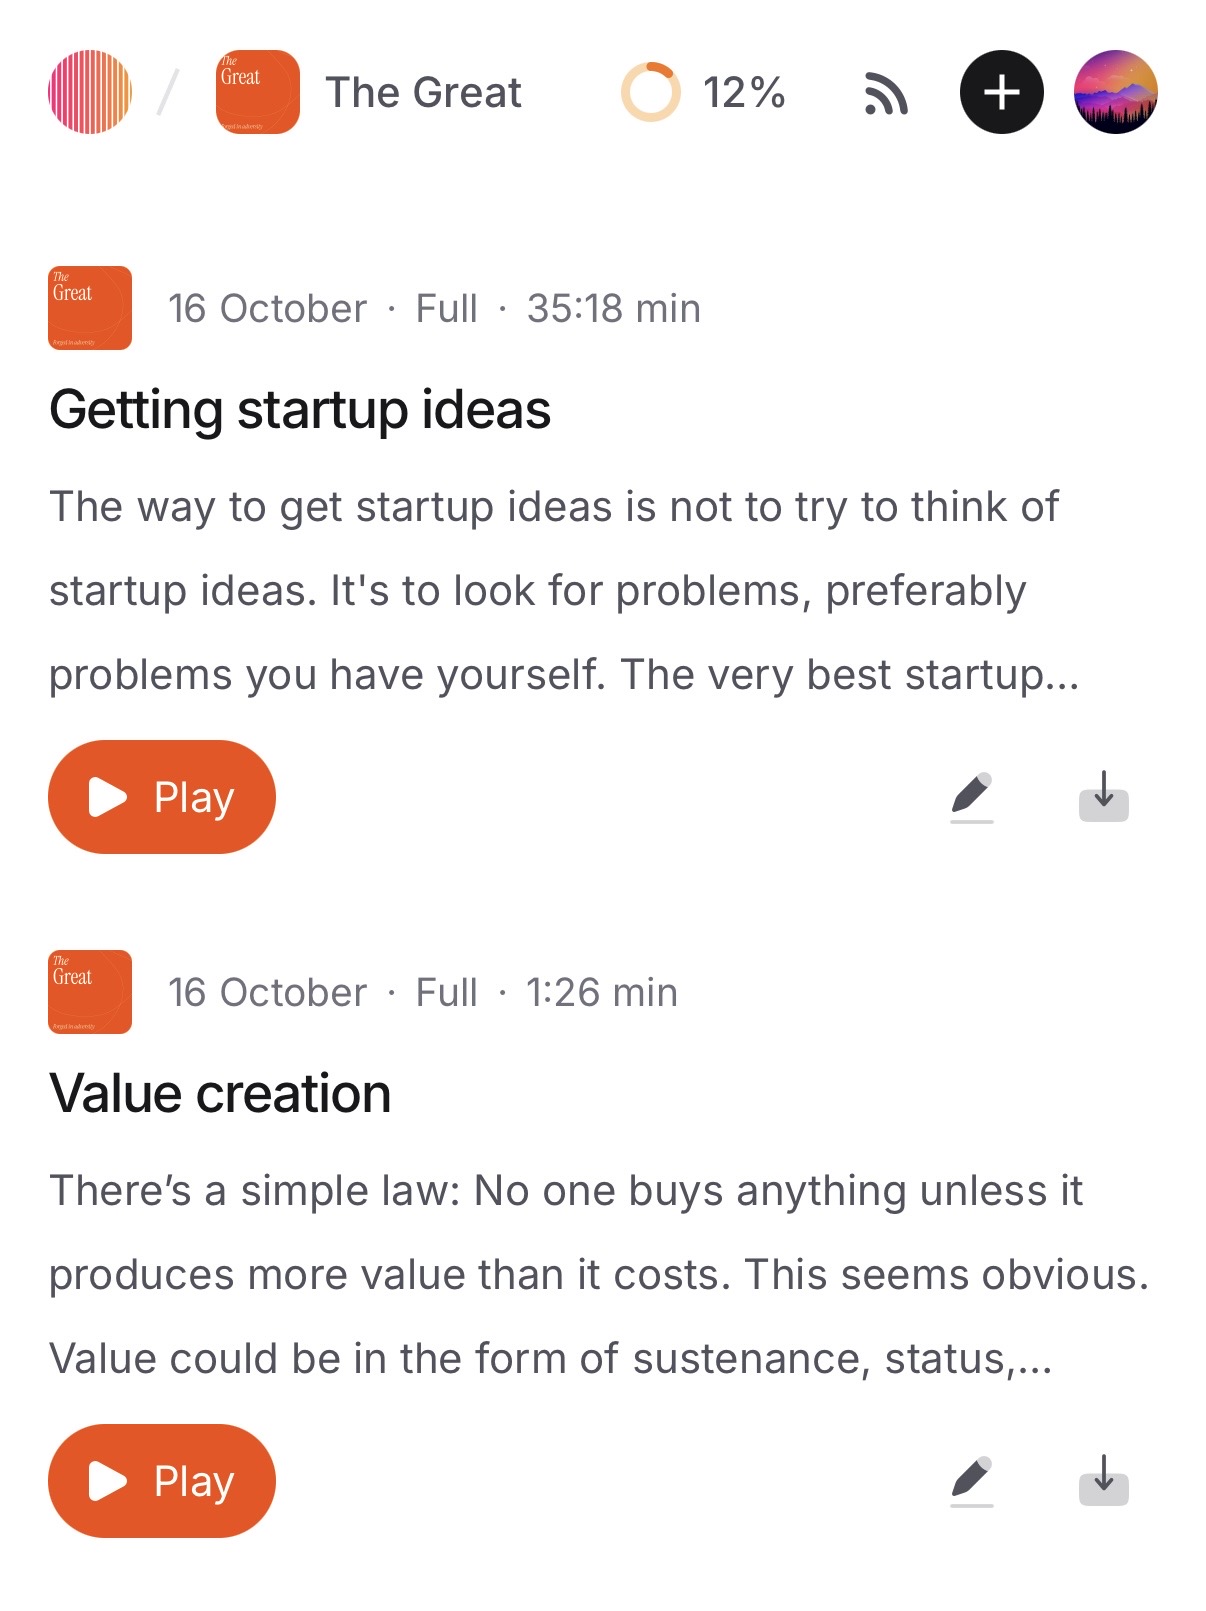Click the RSS feed icon
Viewport: 1206px width, 1611px height.
pos(886,94)
